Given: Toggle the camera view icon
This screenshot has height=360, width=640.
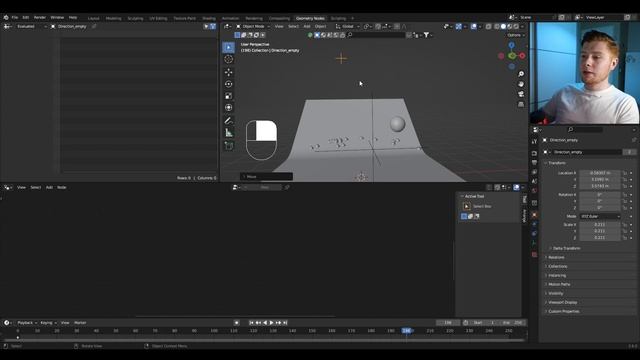Looking at the screenshot, I should [x=521, y=94].
